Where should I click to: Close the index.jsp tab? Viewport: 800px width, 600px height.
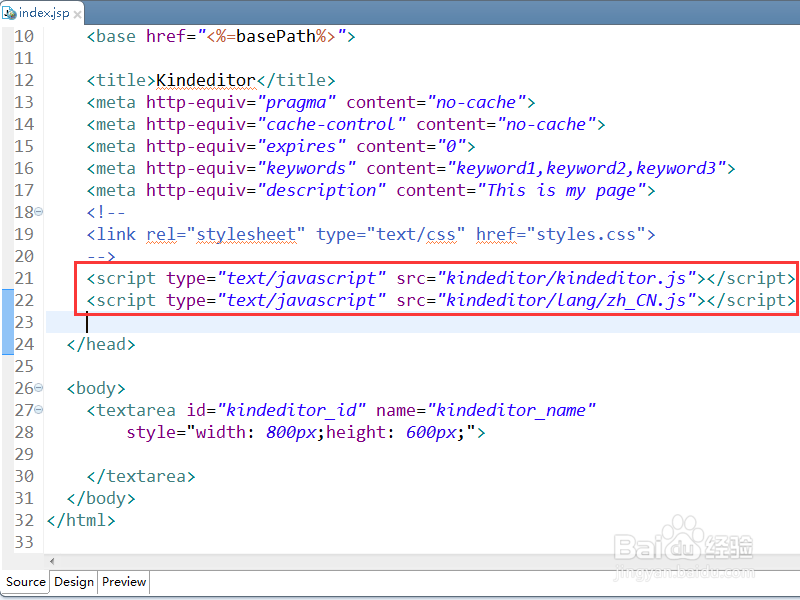click(x=77, y=15)
